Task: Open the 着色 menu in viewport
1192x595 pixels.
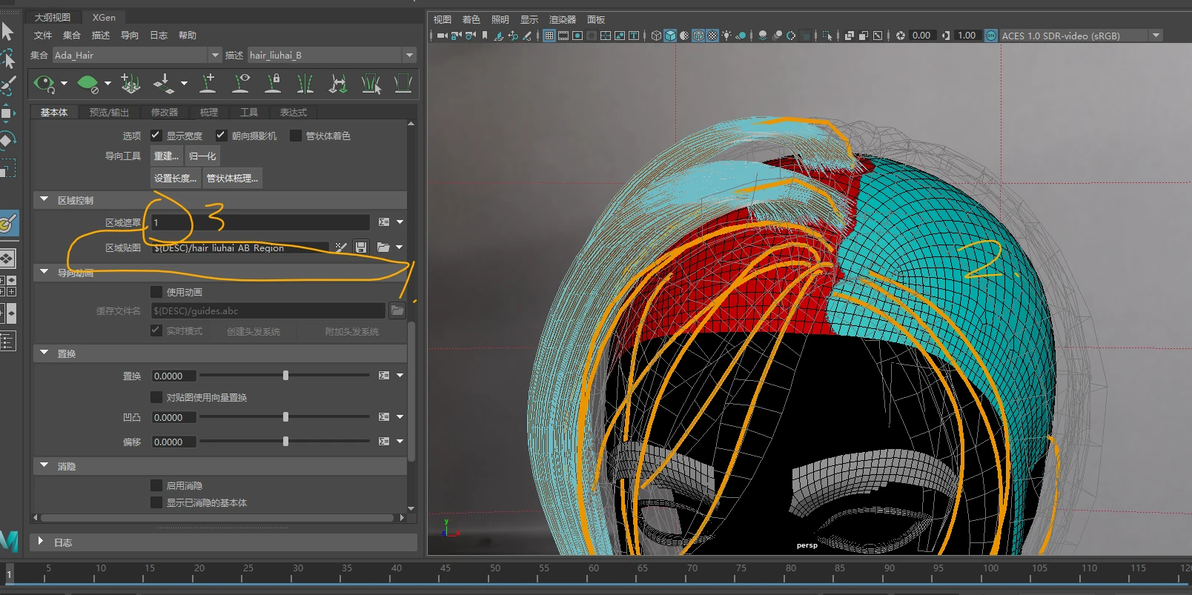Action: 471,19
